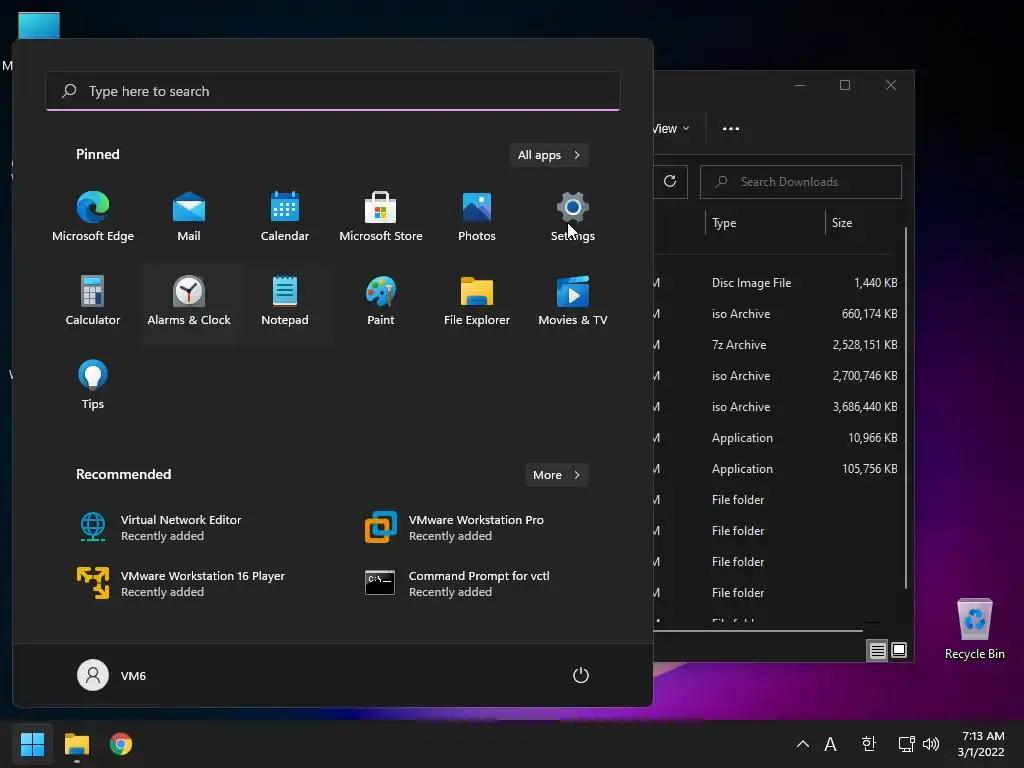Open Alarms & Clock

point(189,301)
